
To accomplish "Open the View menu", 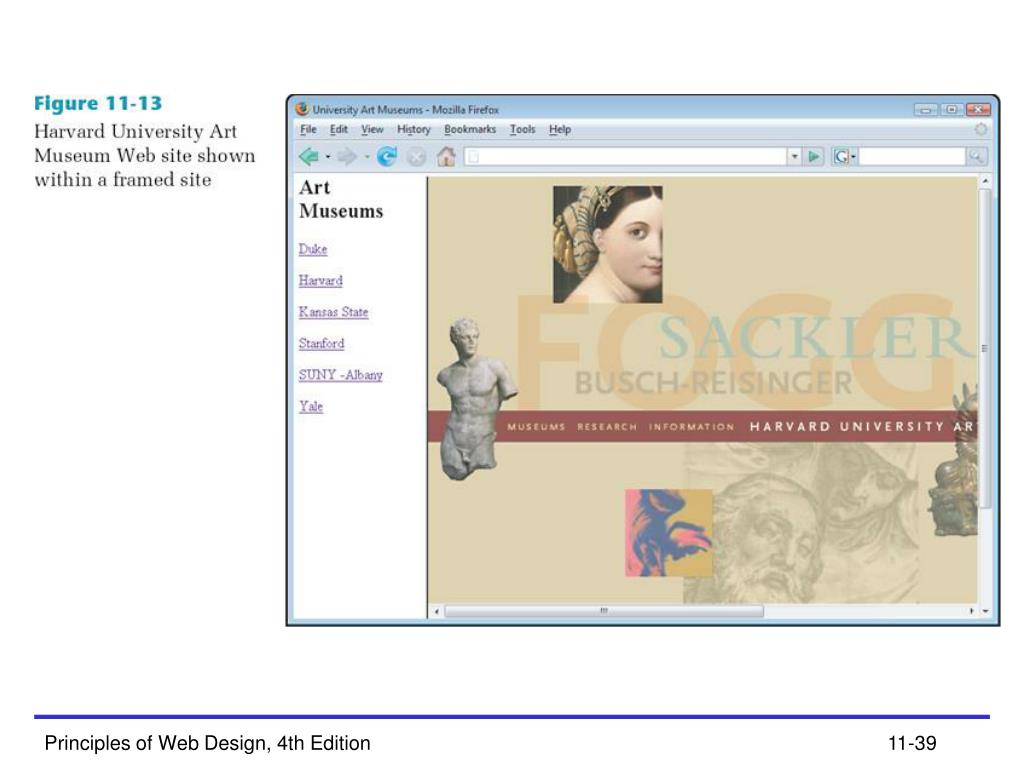I will coord(372,129).
